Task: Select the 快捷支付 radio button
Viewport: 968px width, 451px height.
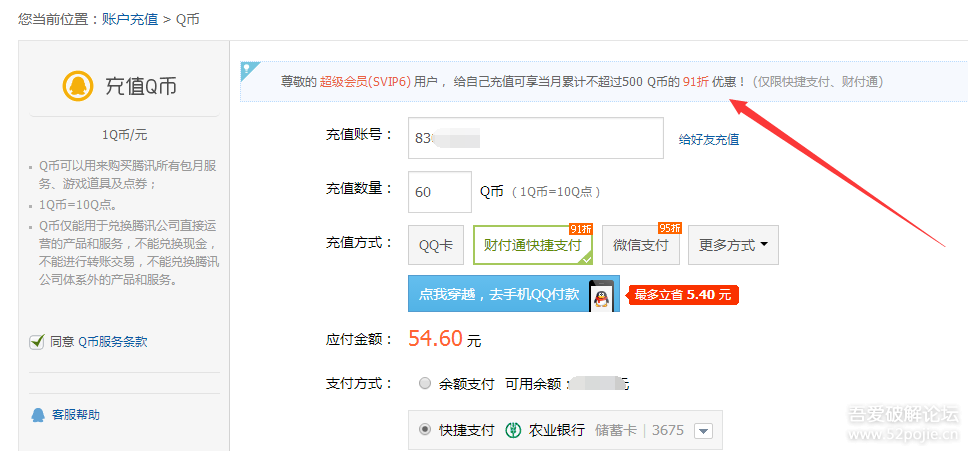Action: point(425,429)
